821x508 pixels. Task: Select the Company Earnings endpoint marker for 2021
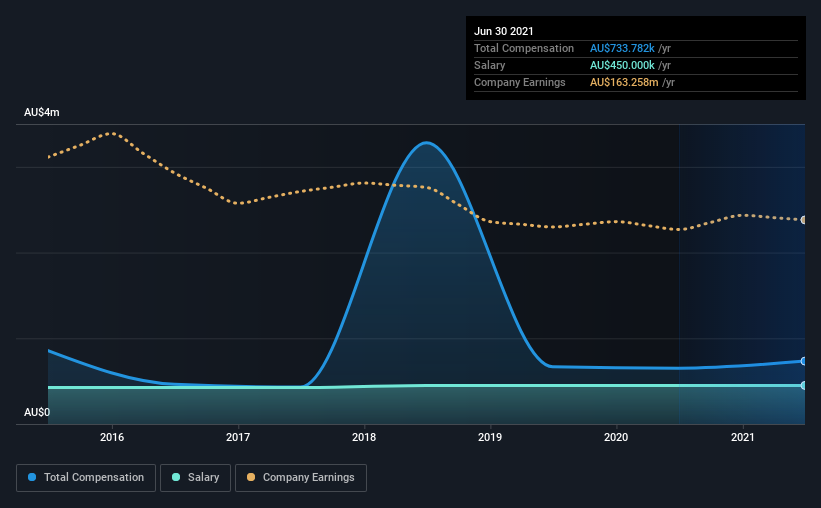(x=803, y=220)
